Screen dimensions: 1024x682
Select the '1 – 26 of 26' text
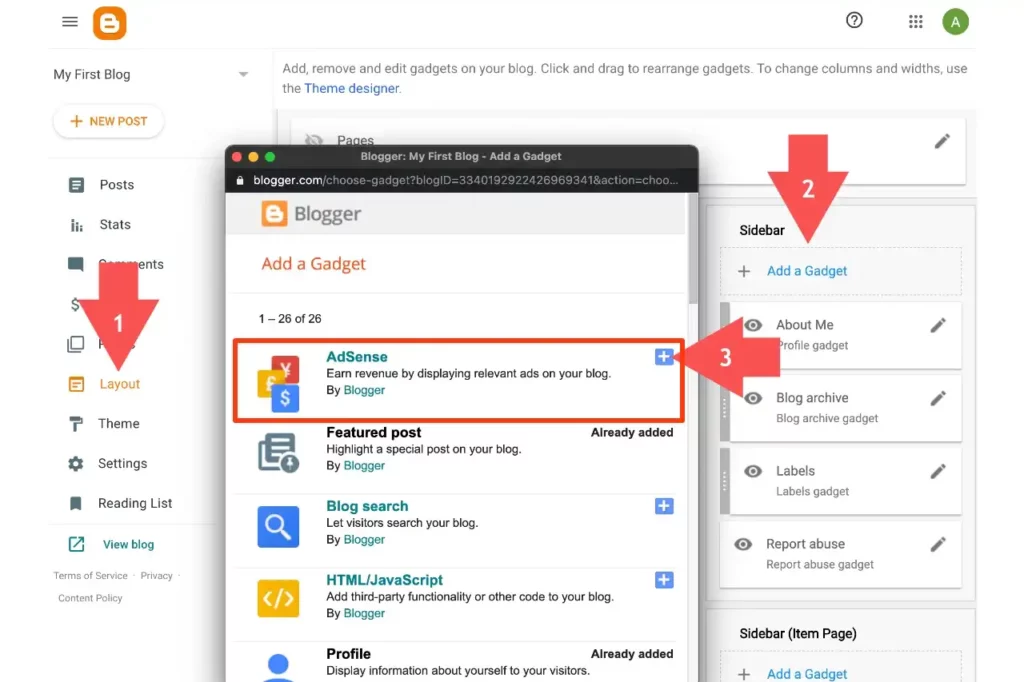(x=290, y=319)
